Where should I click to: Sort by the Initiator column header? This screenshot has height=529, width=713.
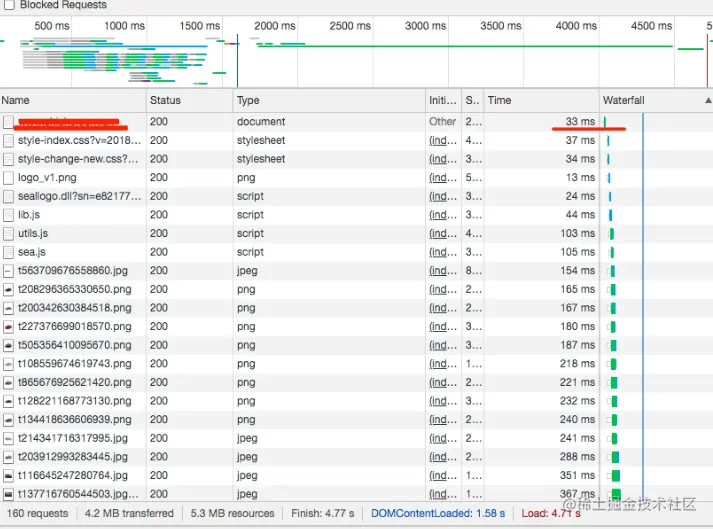[x=443, y=100]
